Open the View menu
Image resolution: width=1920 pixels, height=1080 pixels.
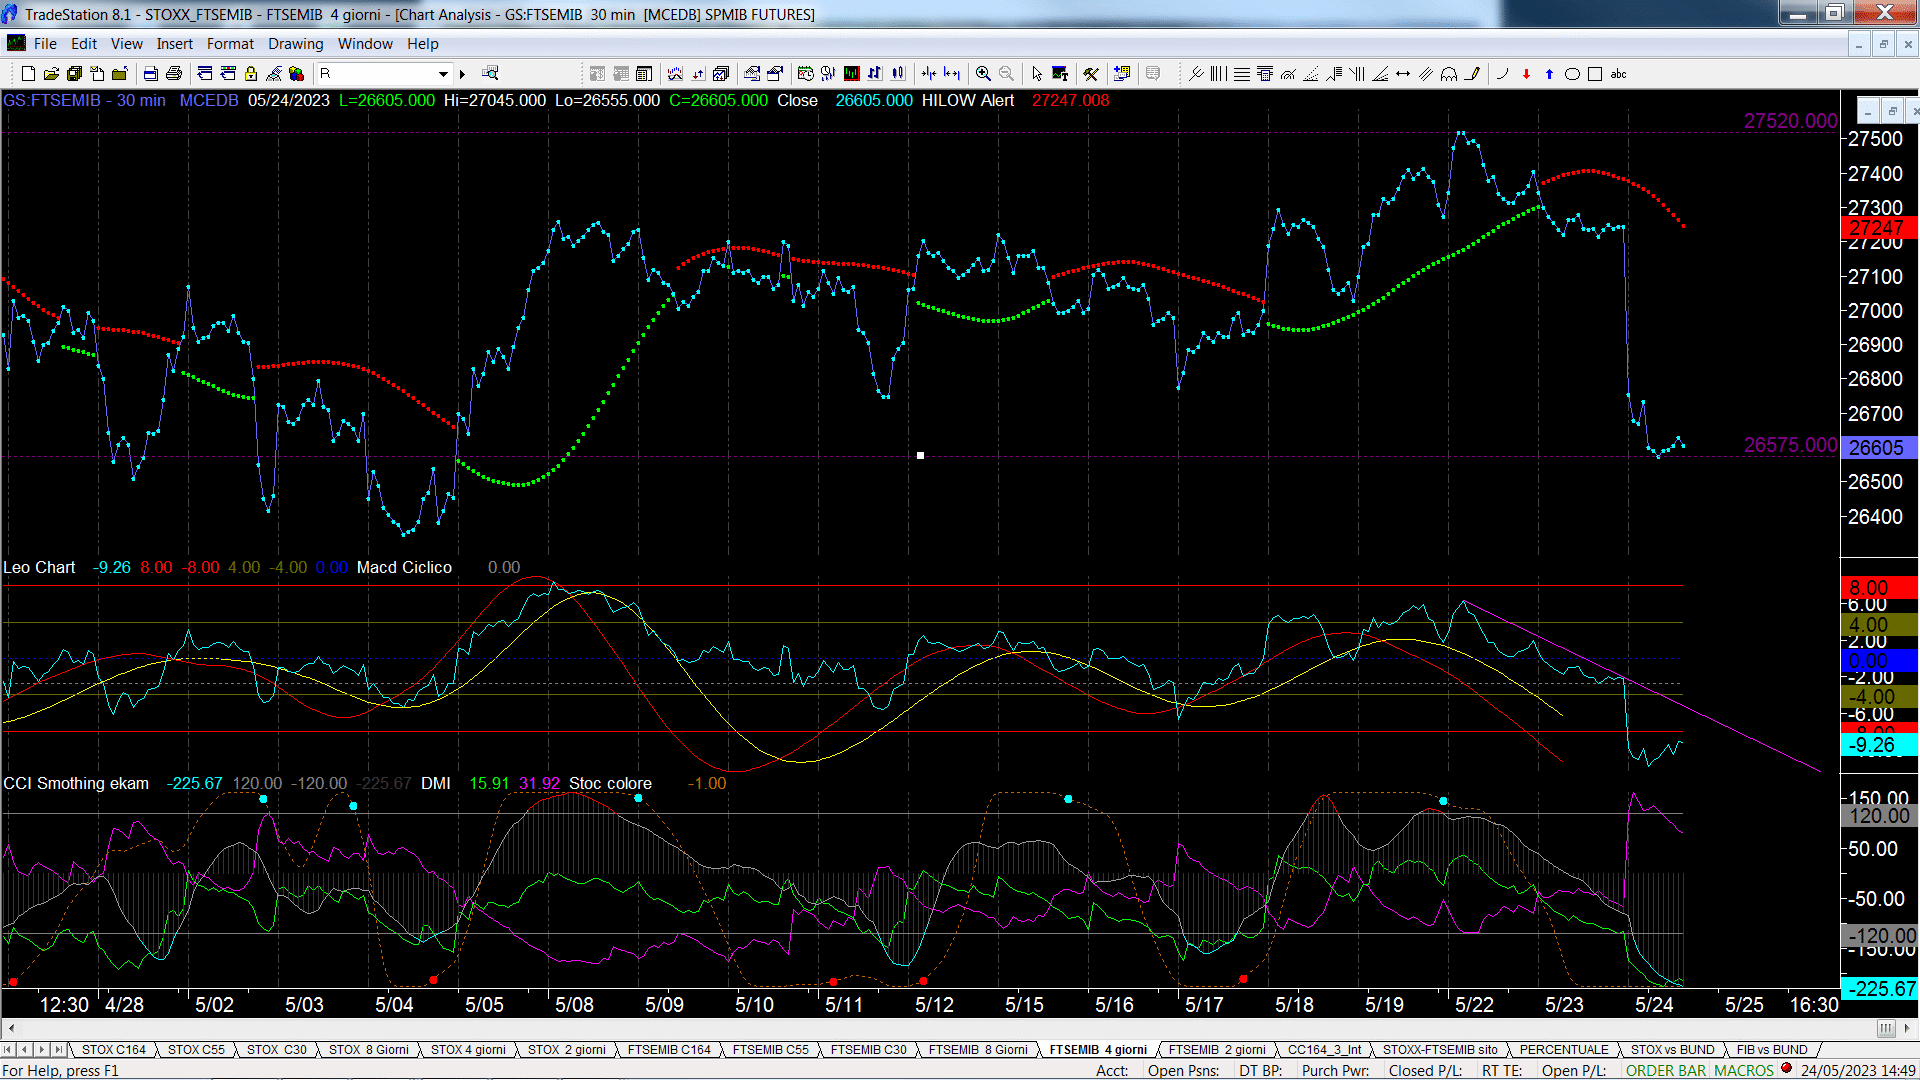[x=126, y=44]
